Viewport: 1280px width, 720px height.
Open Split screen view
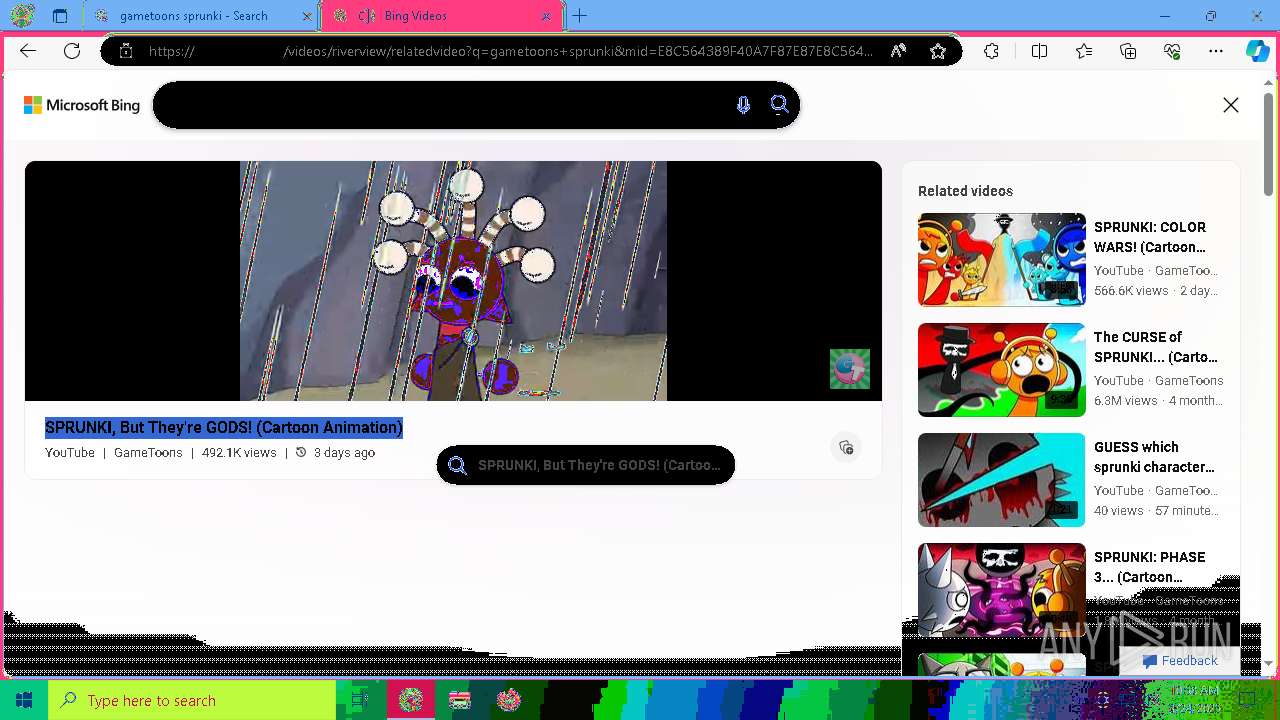pyautogui.click(x=1039, y=51)
